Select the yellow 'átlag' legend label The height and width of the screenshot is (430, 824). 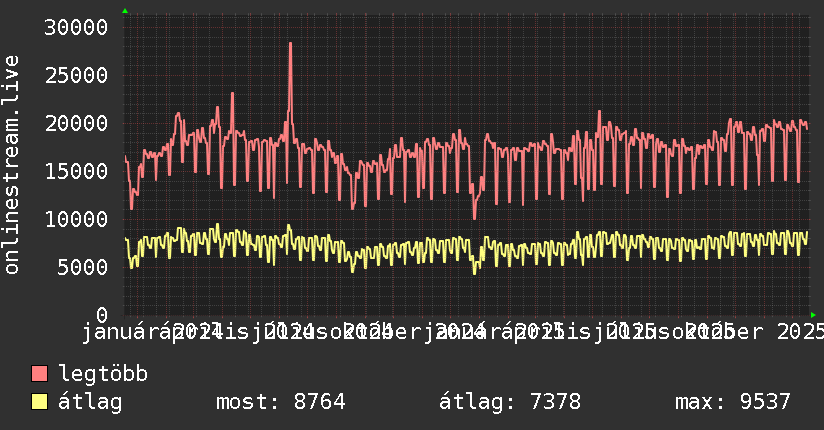click(x=90, y=402)
